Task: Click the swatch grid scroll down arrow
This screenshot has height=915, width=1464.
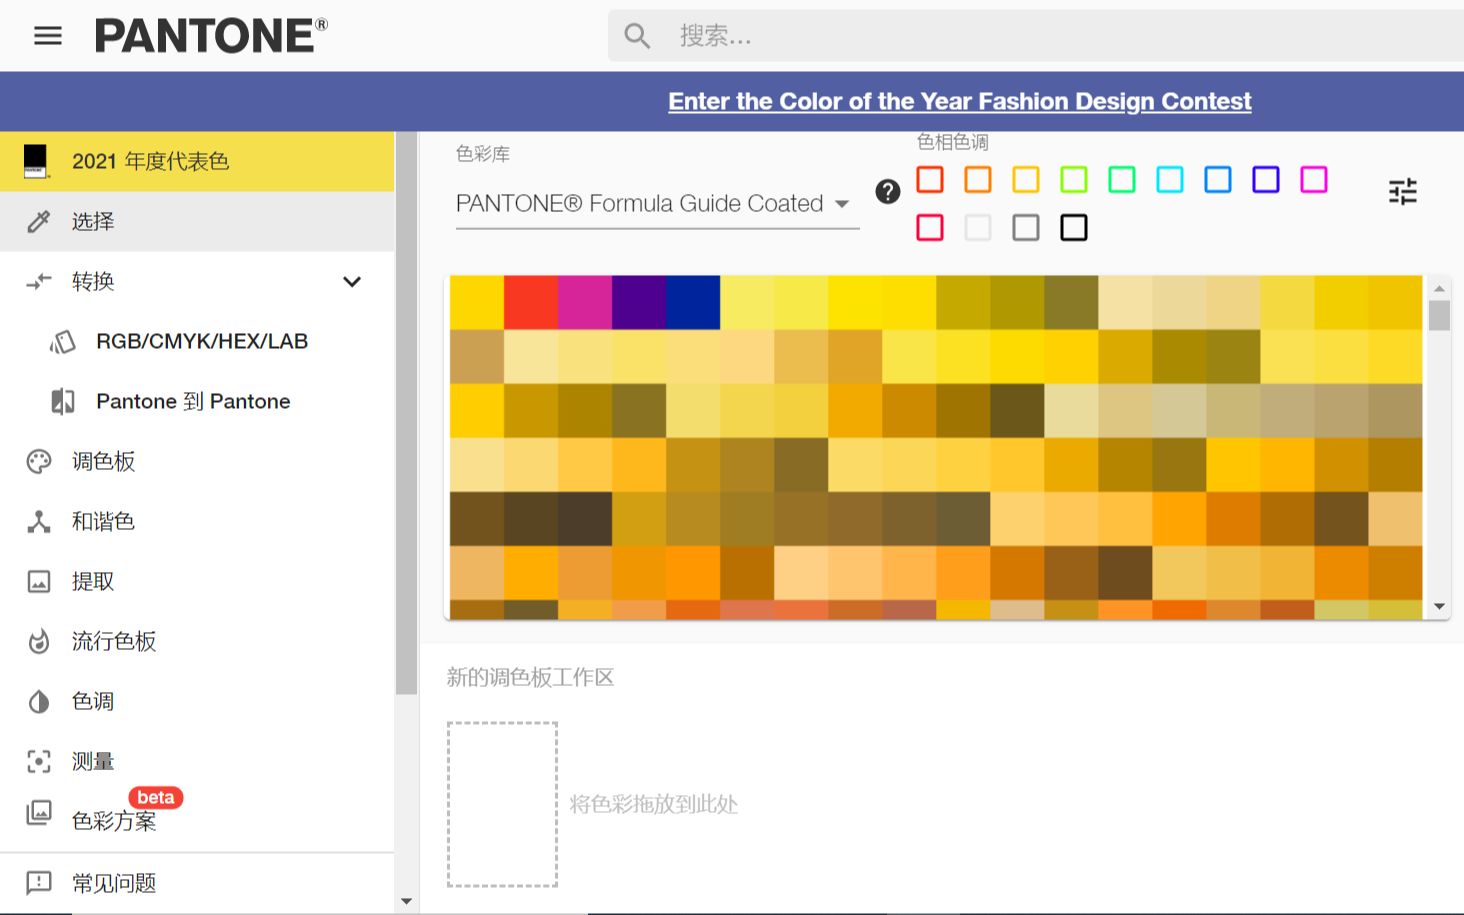Action: point(1439,606)
